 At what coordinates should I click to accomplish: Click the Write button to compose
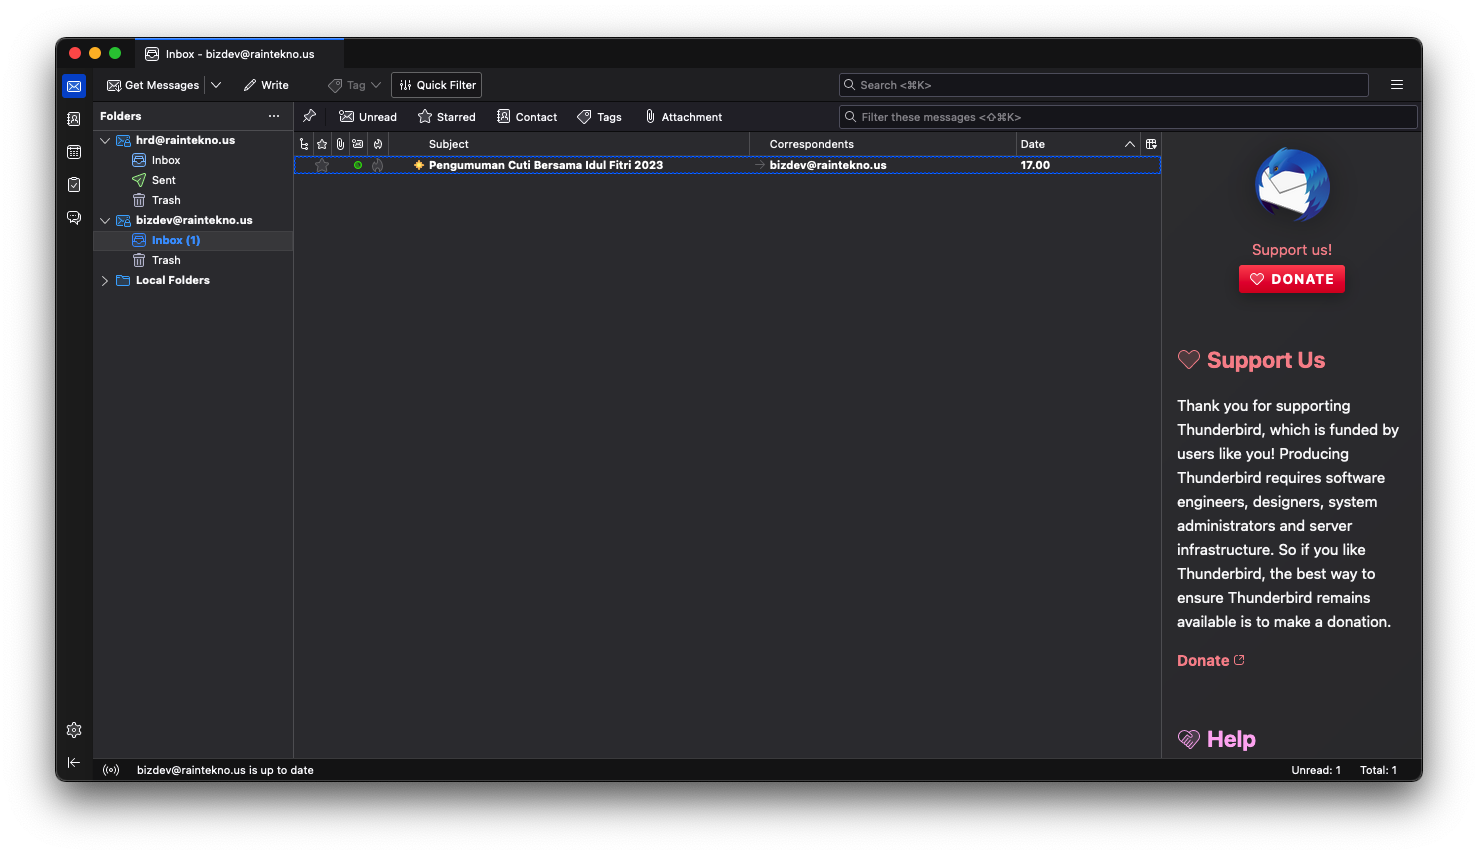point(266,85)
